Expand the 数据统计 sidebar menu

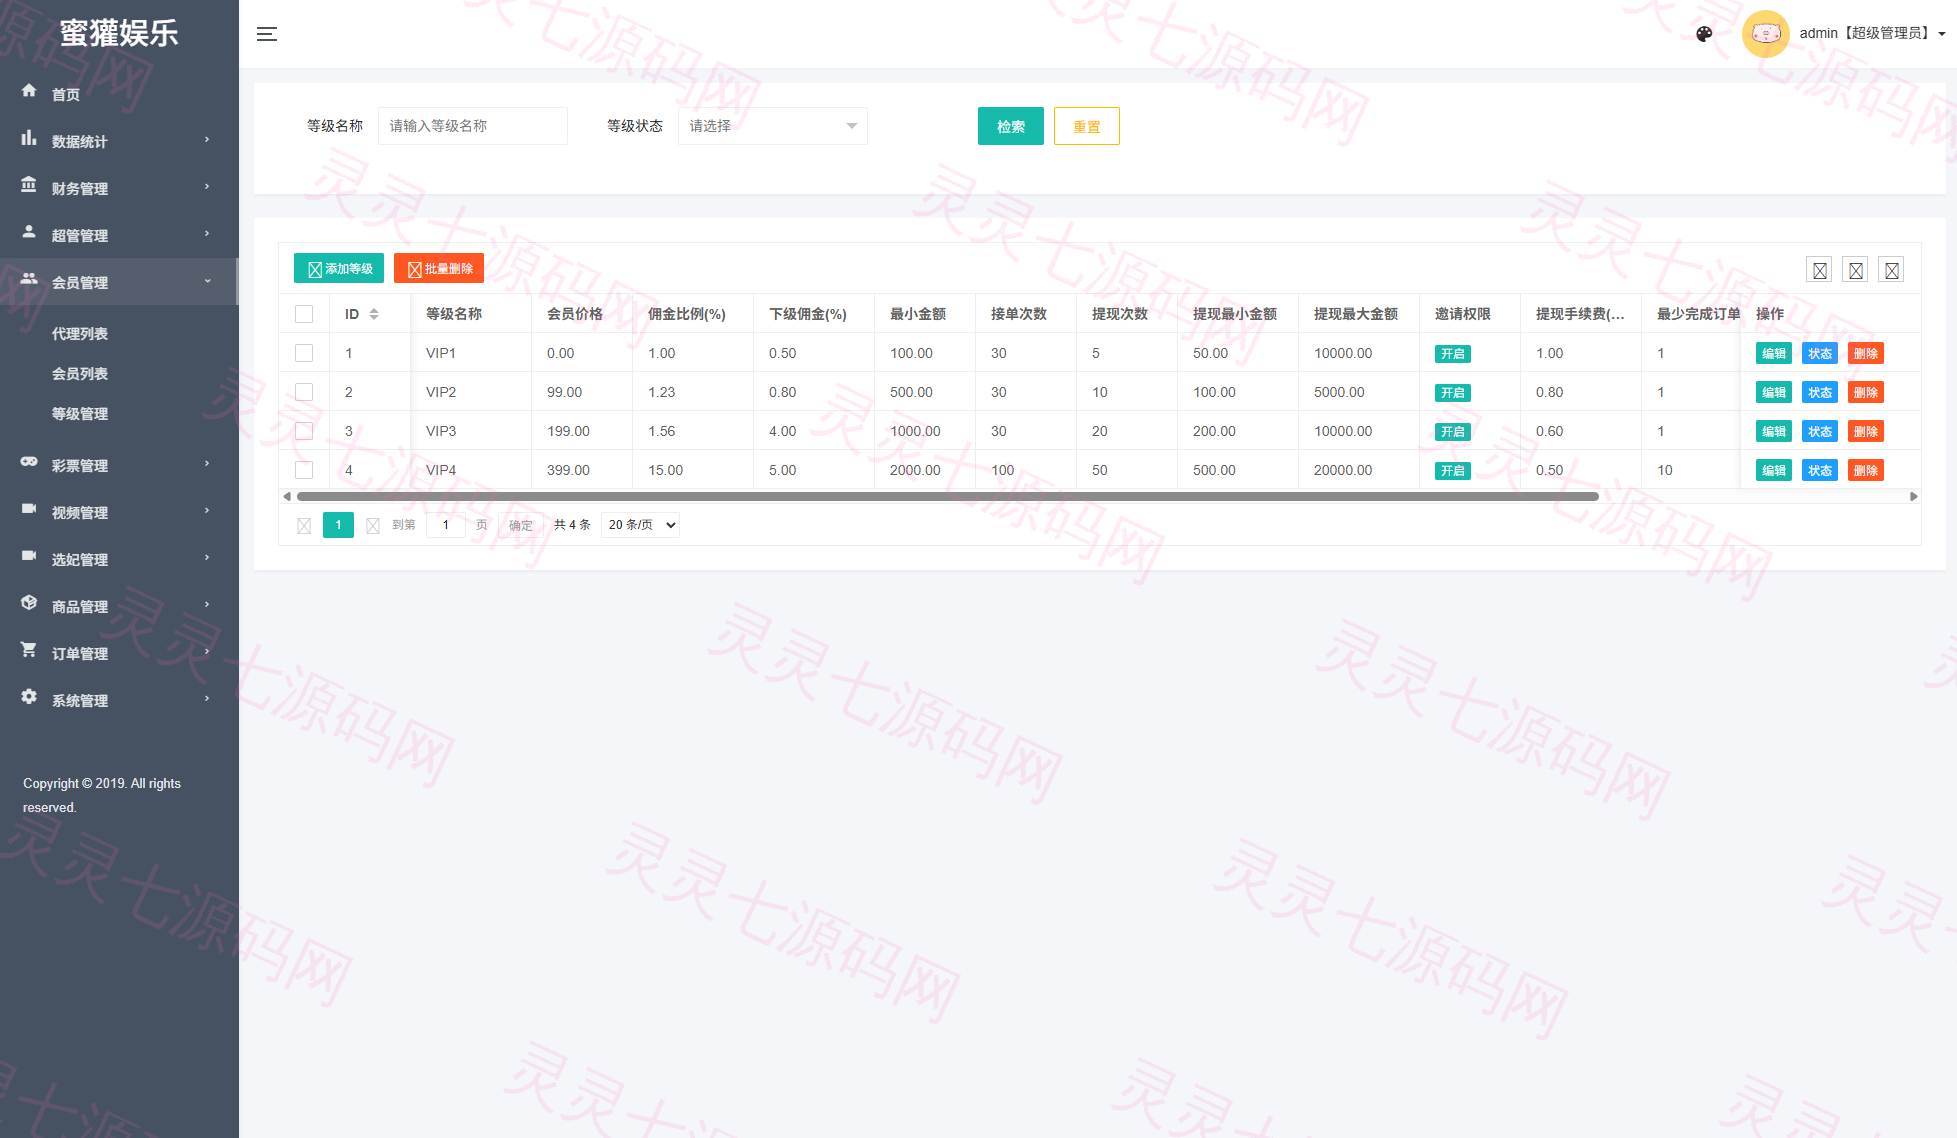coord(119,141)
